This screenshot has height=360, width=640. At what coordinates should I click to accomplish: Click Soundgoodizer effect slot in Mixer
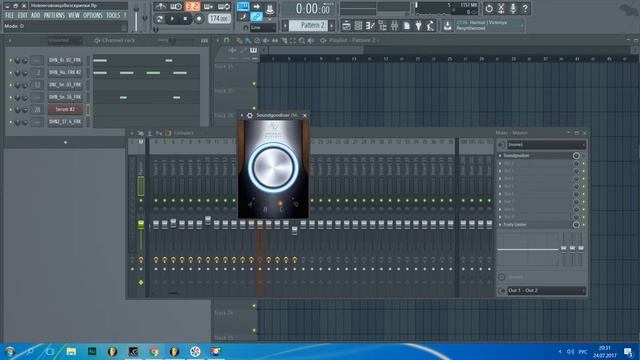coord(535,156)
